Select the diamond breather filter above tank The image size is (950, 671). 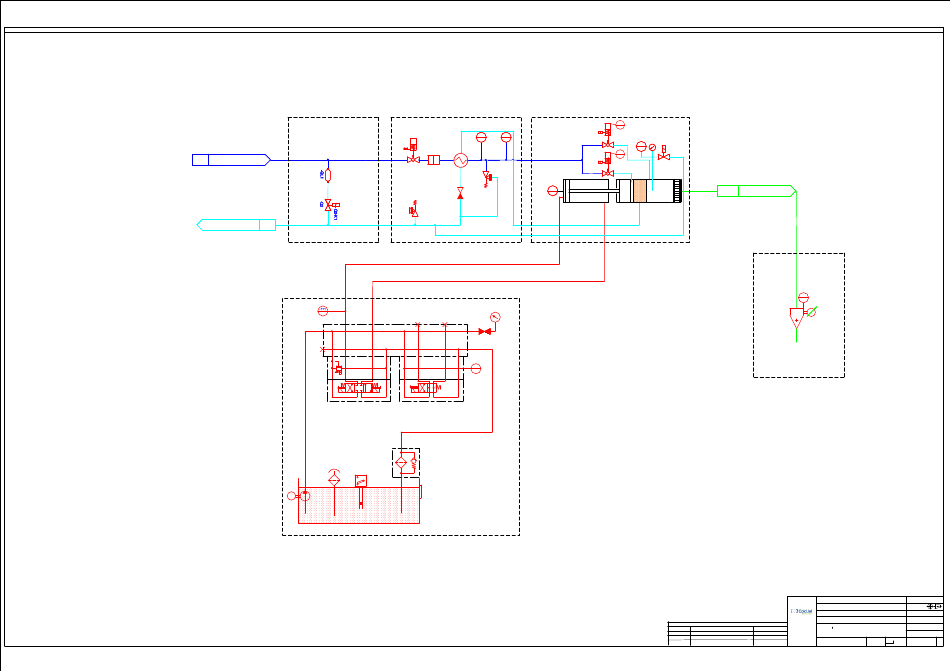pyautogui.click(x=334, y=479)
